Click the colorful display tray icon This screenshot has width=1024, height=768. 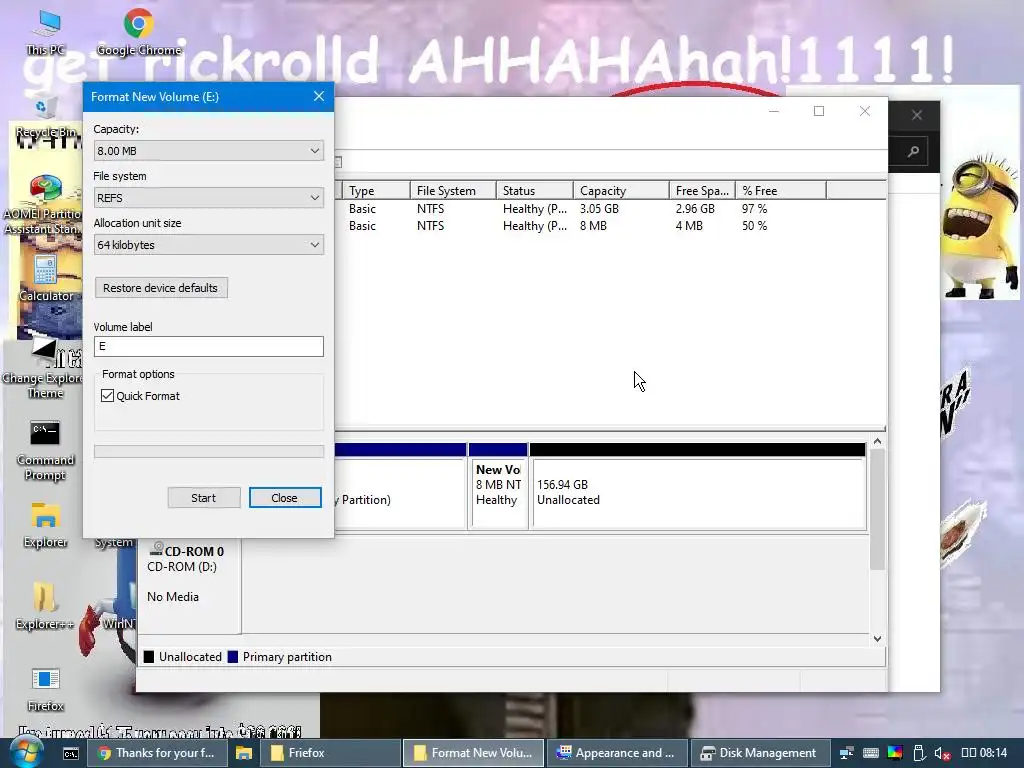click(x=895, y=753)
